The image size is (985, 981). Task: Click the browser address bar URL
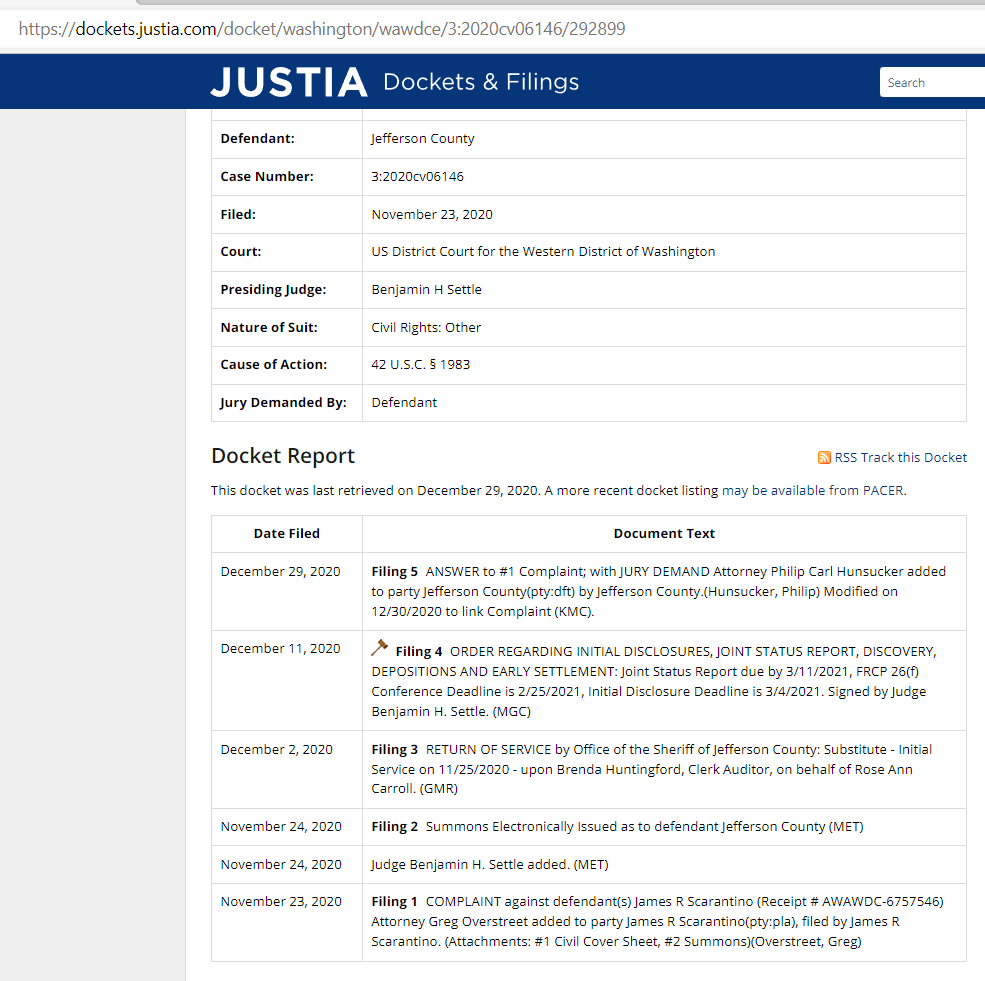322,29
